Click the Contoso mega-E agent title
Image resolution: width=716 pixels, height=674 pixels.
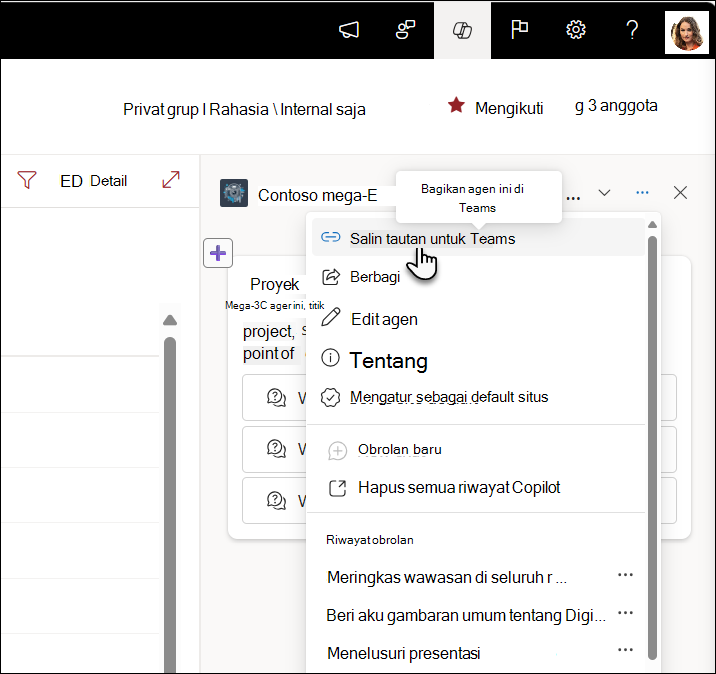pos(317,195)
